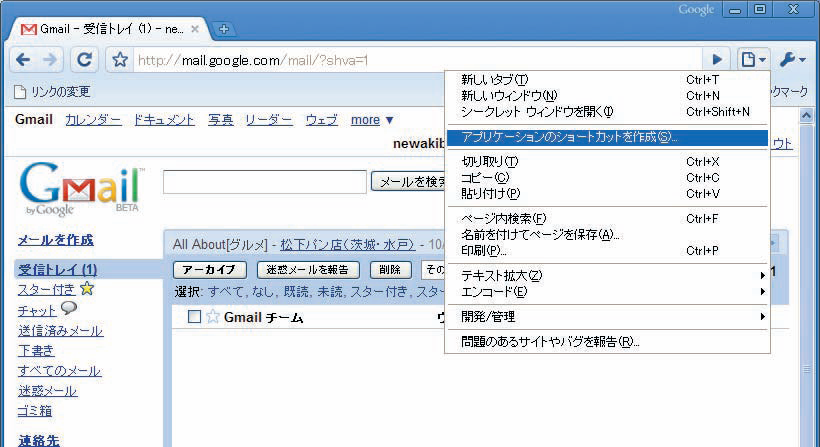
Task: Click the リンクの変更 bookmark item
Action: click(51, 92)
